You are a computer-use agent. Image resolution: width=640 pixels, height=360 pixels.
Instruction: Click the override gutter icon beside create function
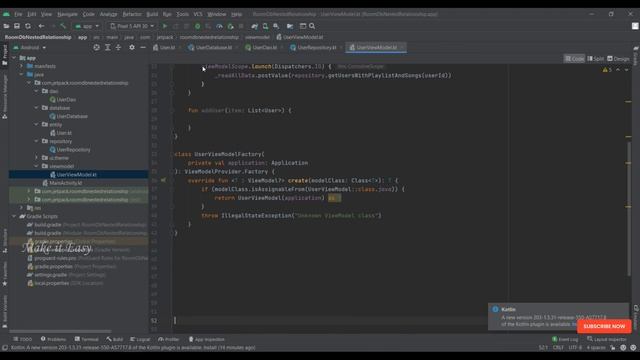point(163,180)
